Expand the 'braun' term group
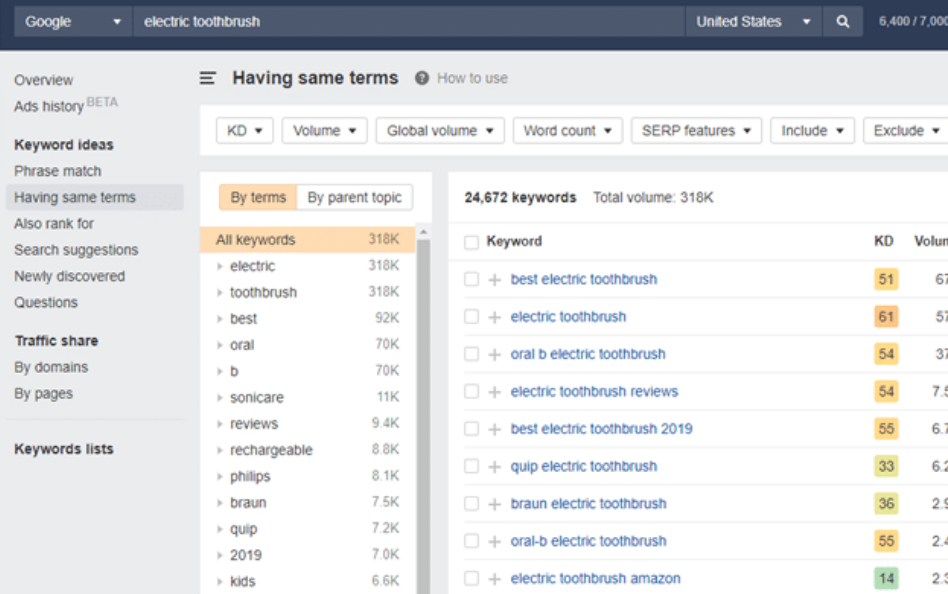948x594 pixels. pyautogui.click(x=220, y=503)
